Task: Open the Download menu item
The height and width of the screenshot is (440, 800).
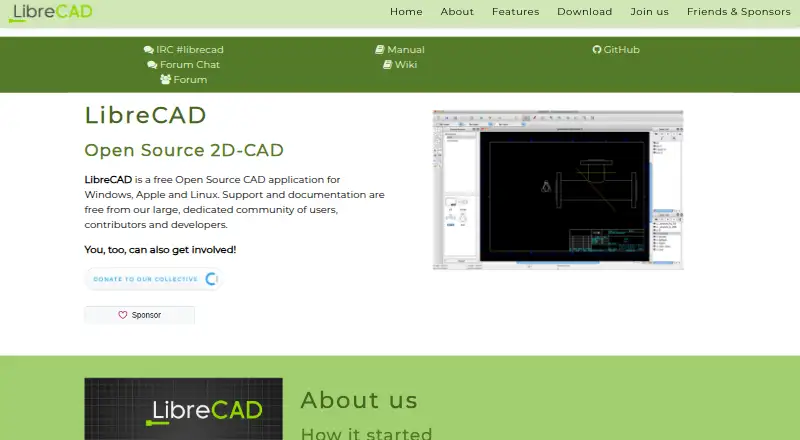Action: pos(585,12)
